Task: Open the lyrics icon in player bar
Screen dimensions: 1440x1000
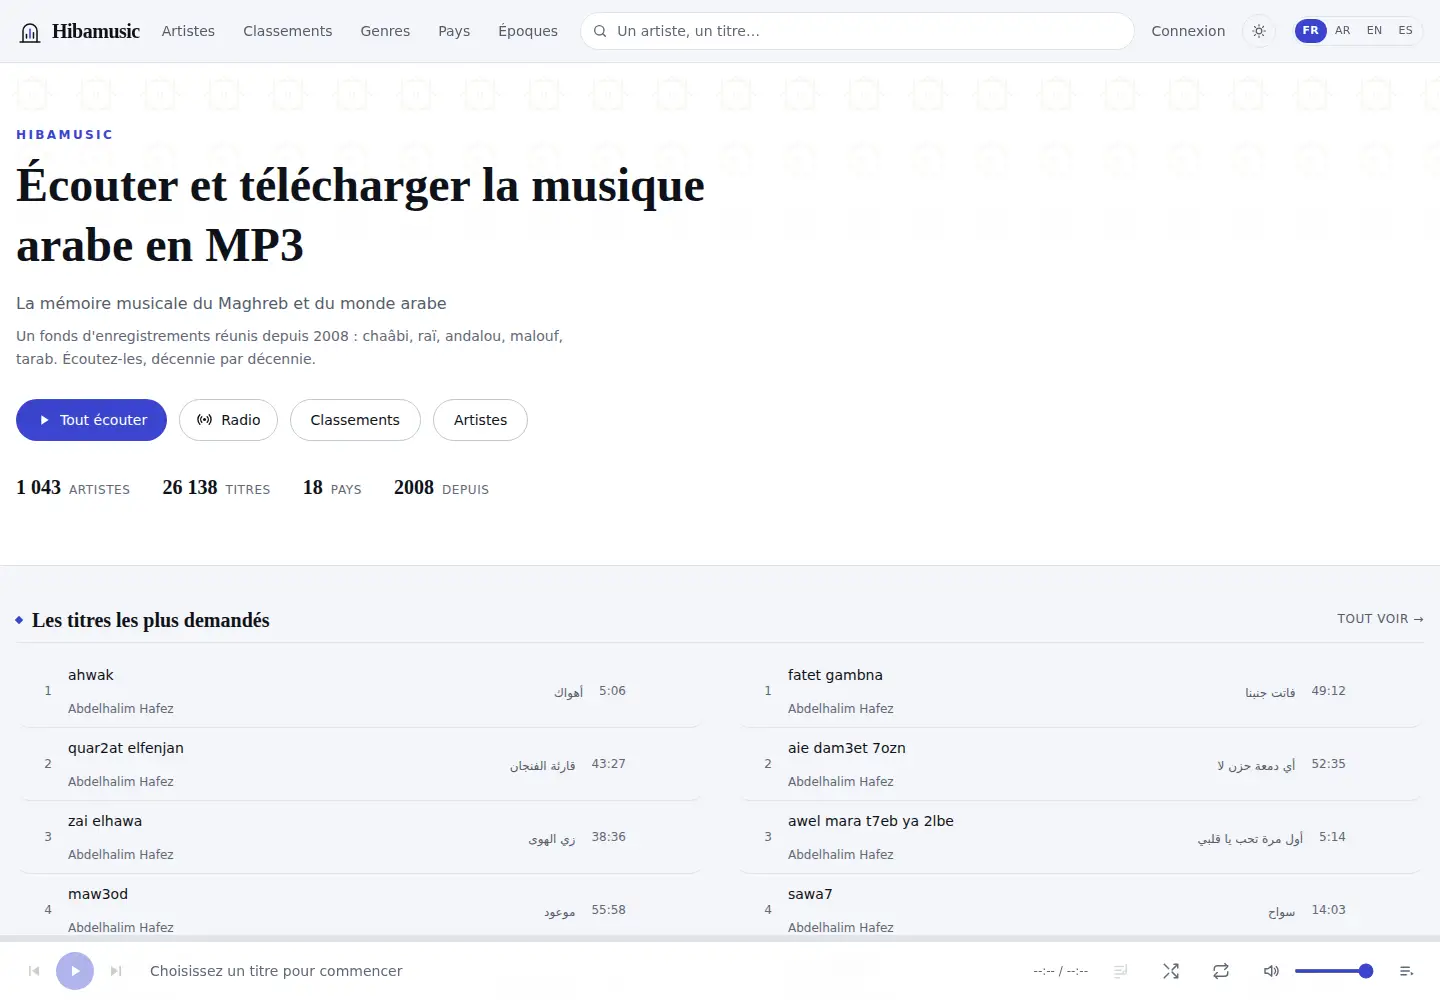Action: tap(1121, 971)
